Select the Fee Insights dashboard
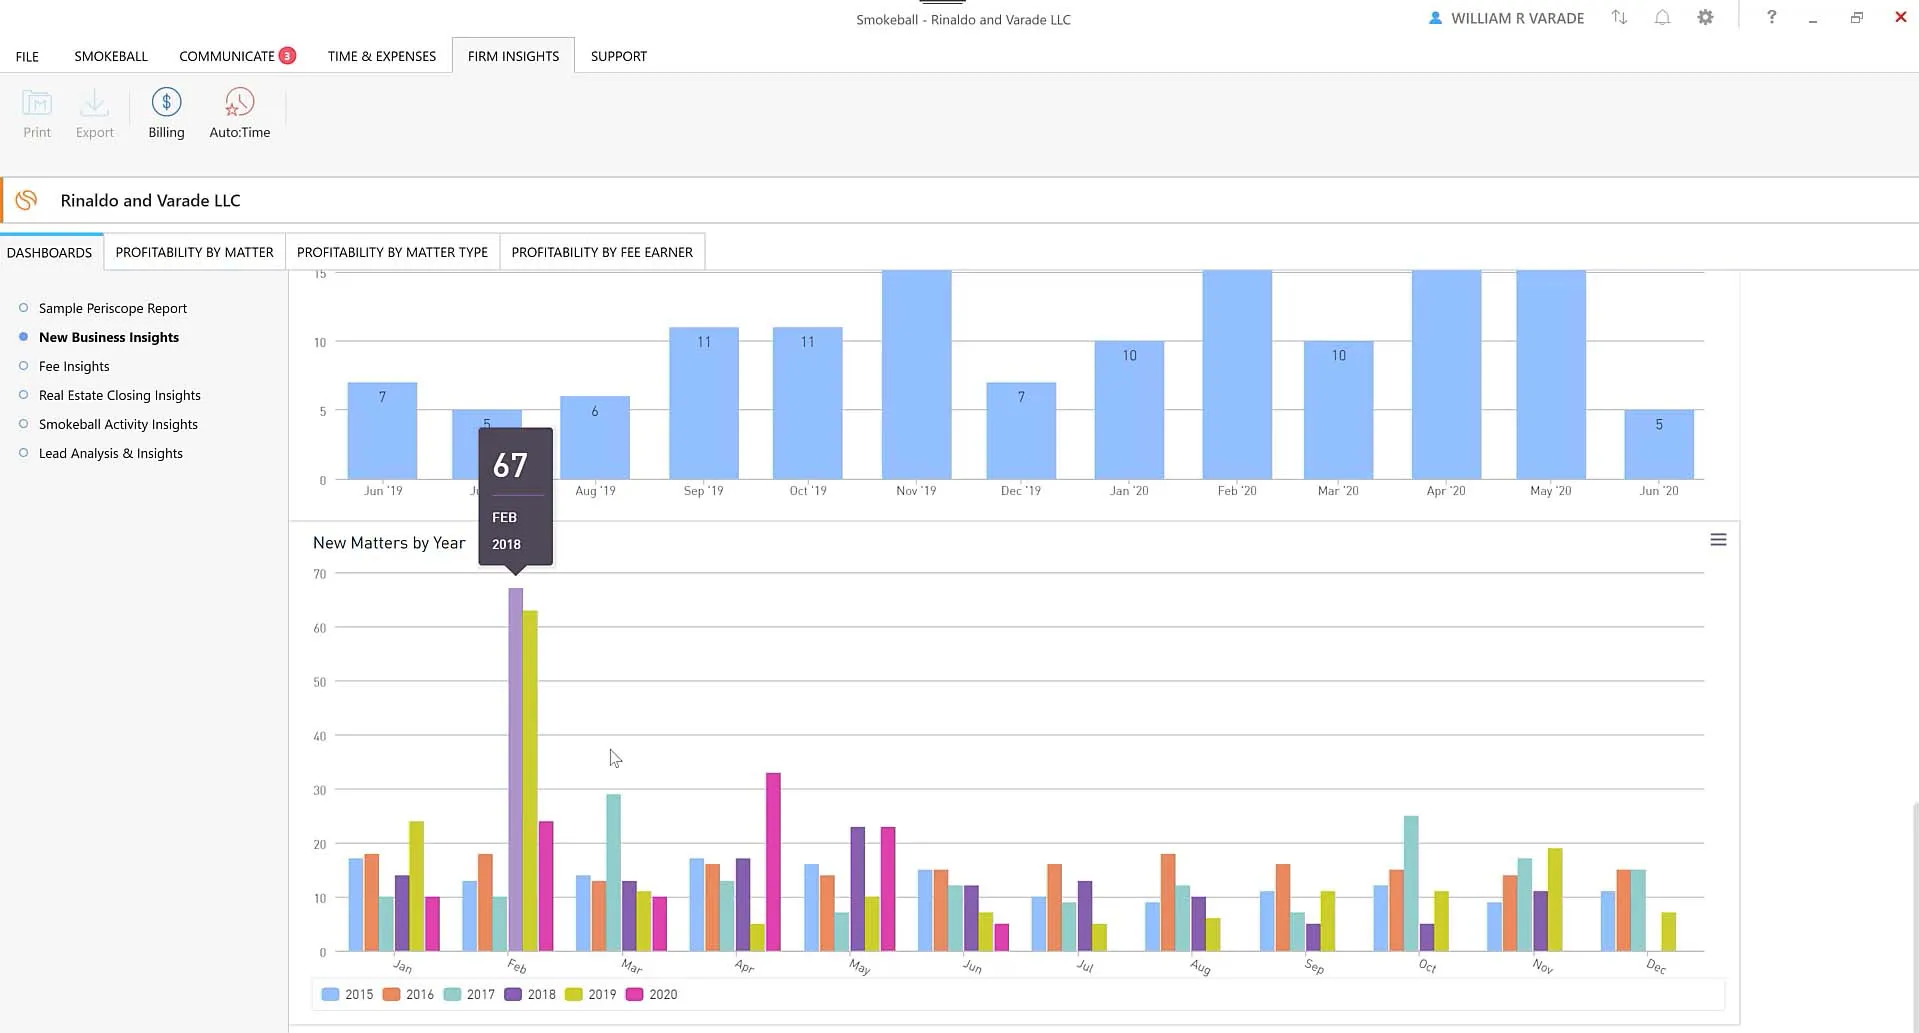1919x1033 pixels. tap(74, 366)
